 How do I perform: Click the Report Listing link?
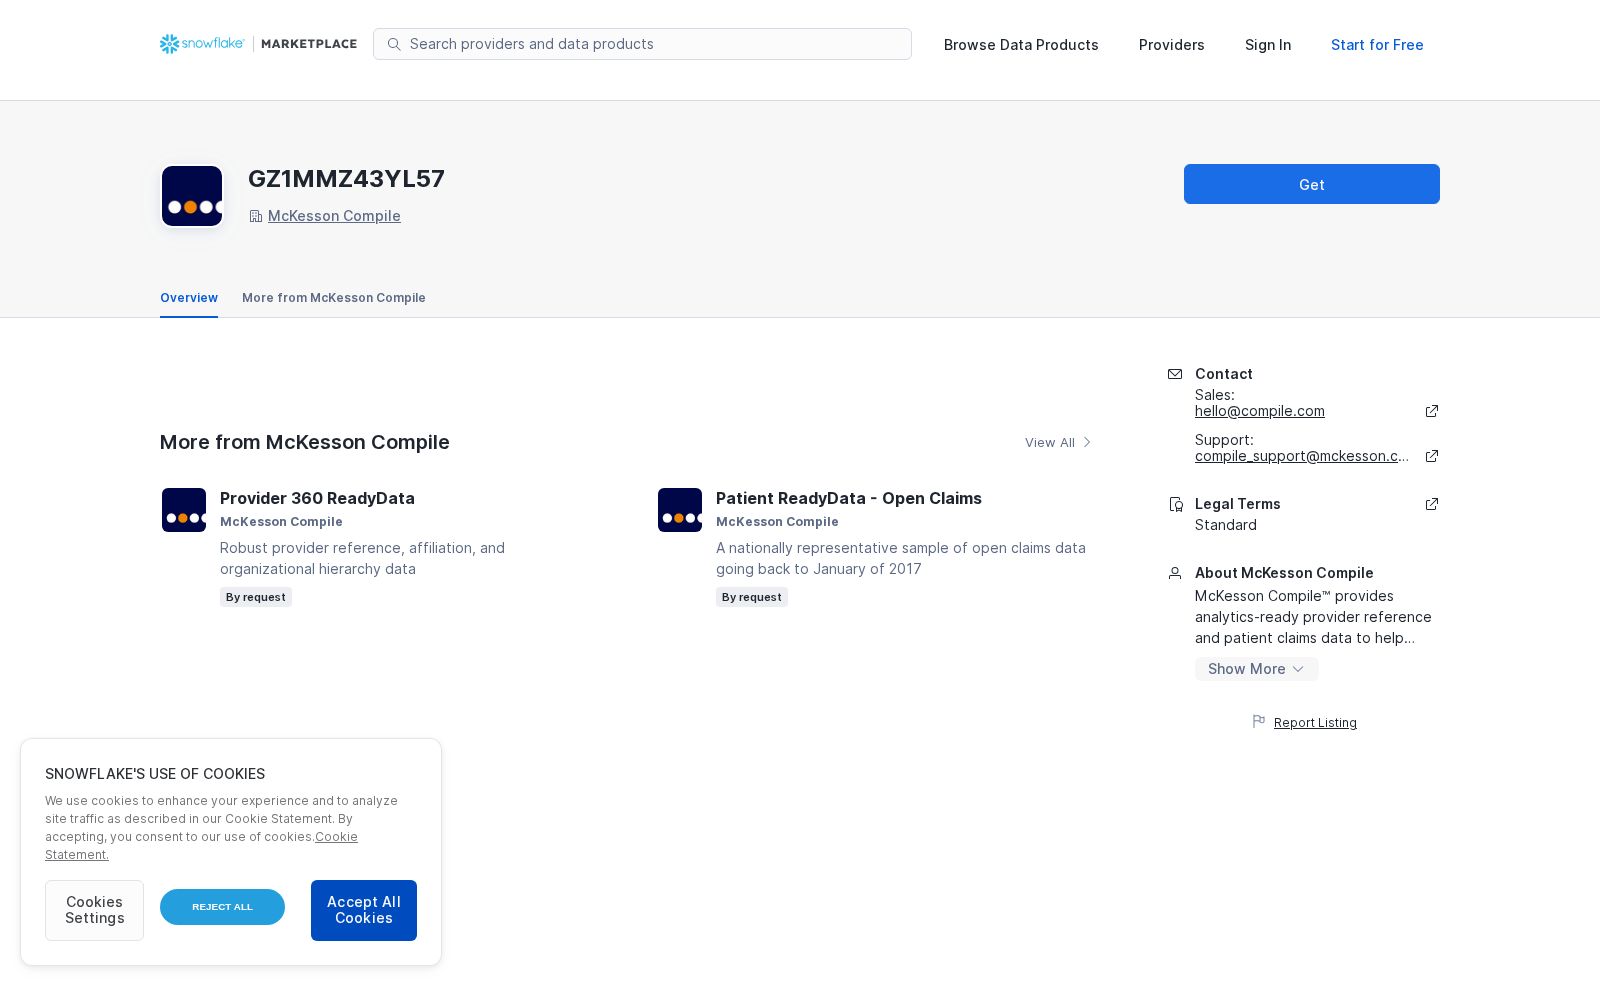tap(1315, 723)
